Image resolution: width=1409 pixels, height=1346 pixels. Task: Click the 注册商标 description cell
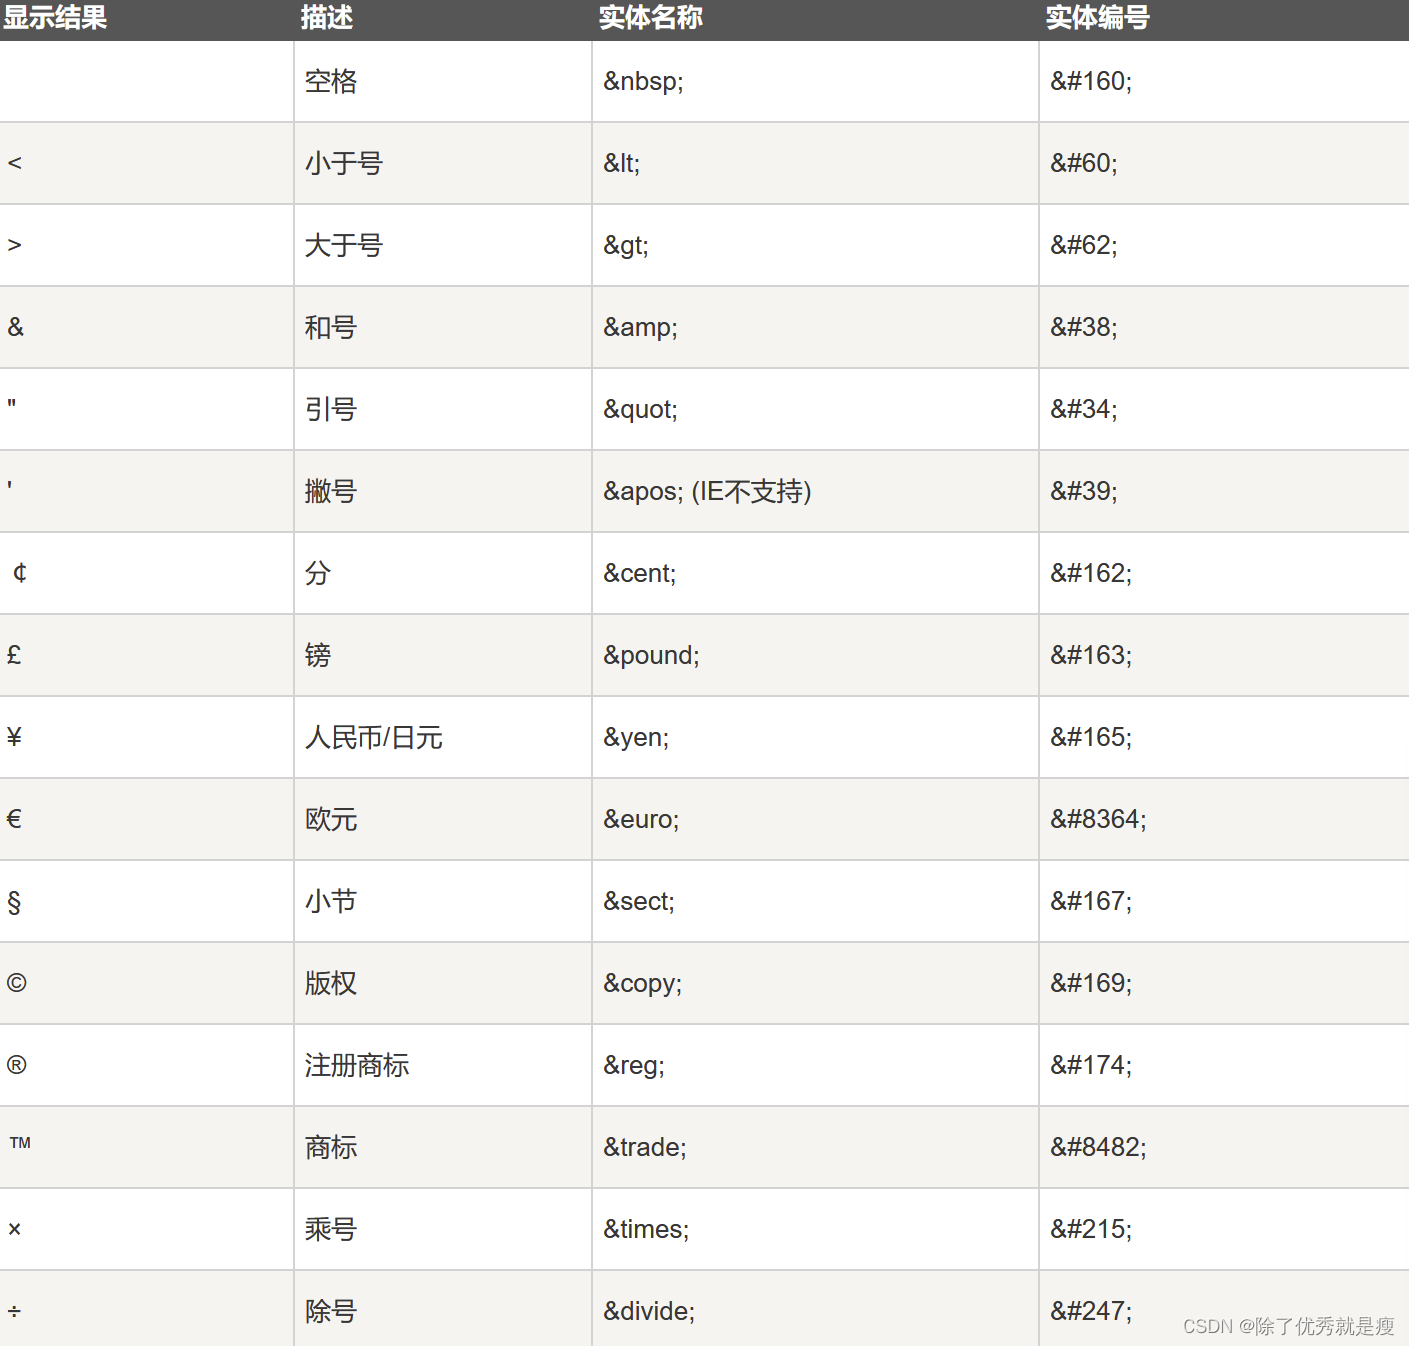coord(357,1065)
